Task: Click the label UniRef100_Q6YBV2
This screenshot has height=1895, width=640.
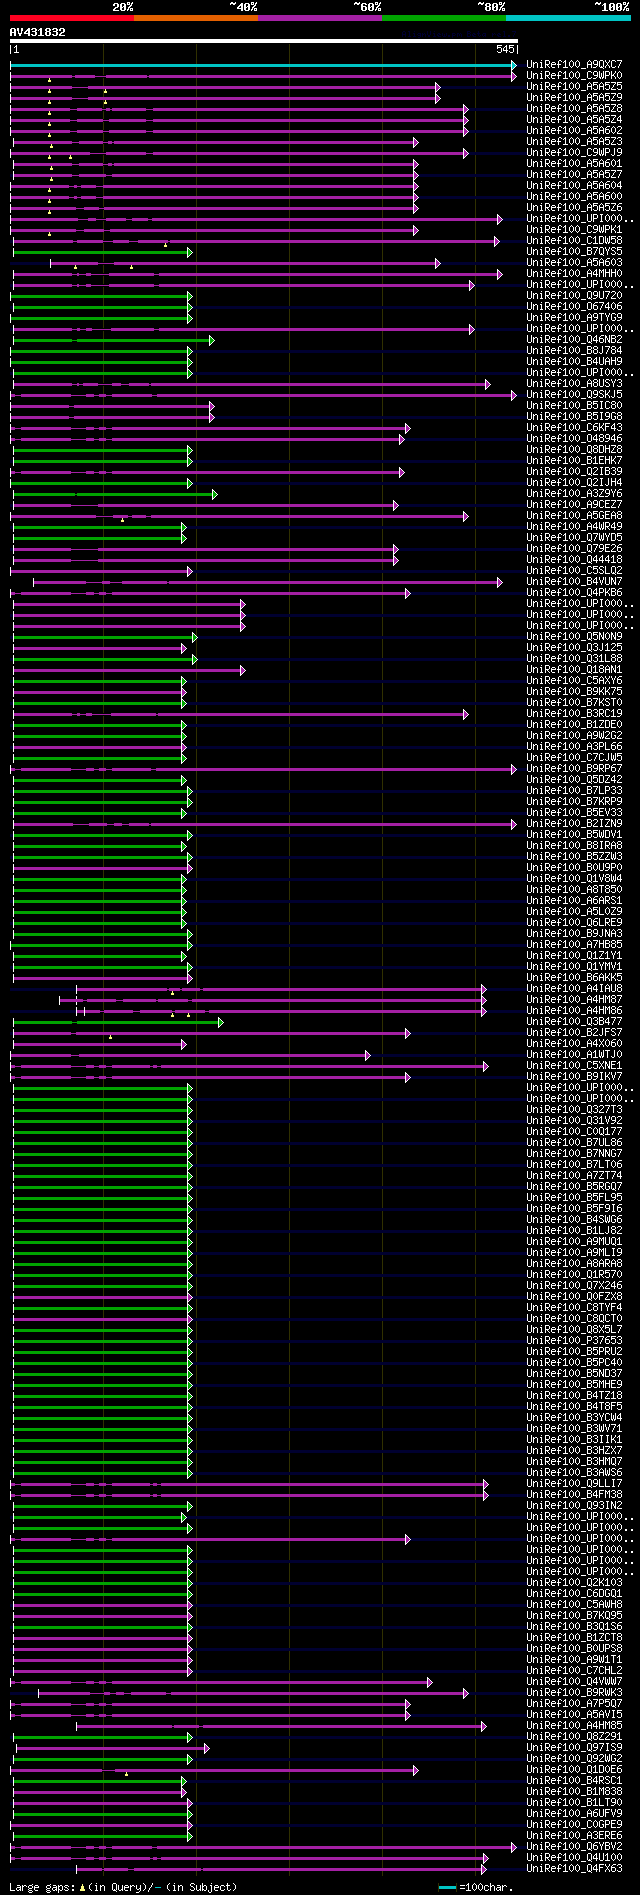Action: tap(574, 1847)
